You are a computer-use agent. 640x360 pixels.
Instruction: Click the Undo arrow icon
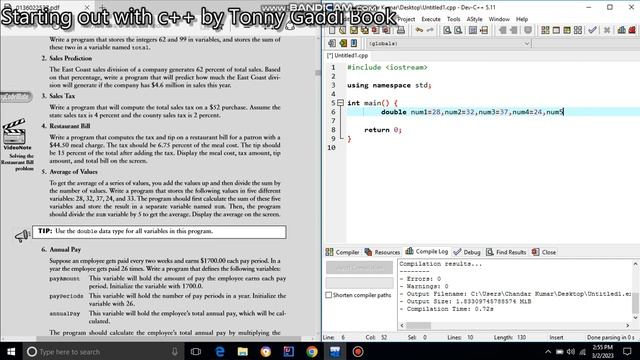click(419, 30)
